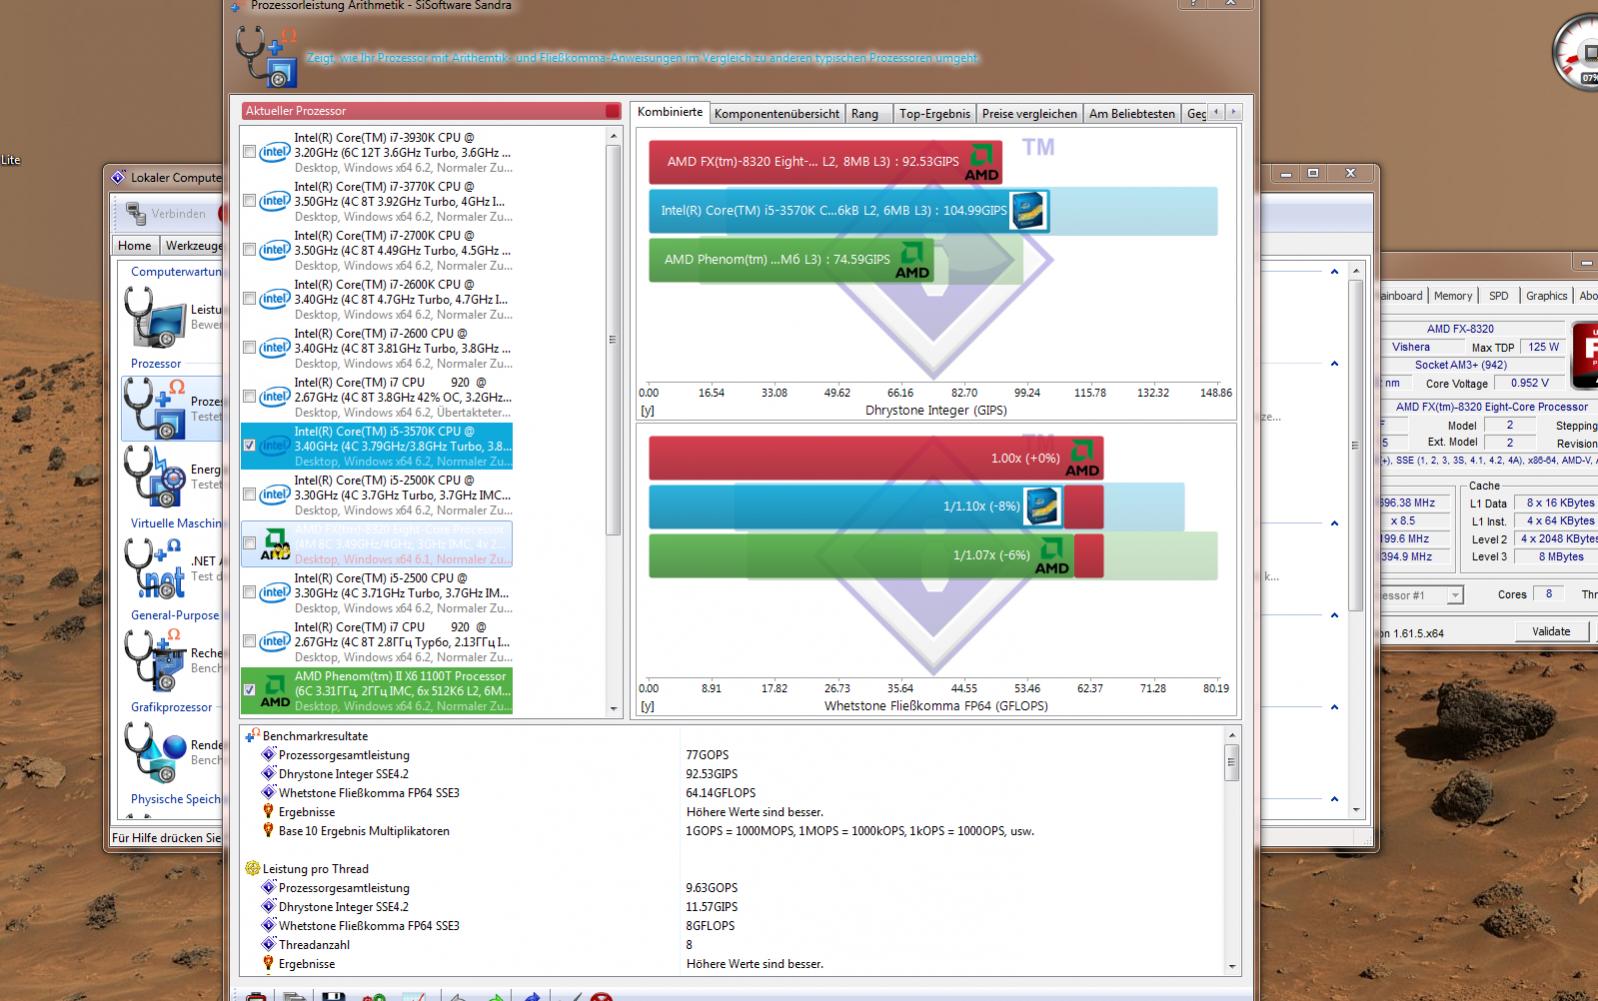The width and height of the screenshot is (1598, 1001).
Task: Click the gauge gadget on the desktop
Action: (1577, 52)
